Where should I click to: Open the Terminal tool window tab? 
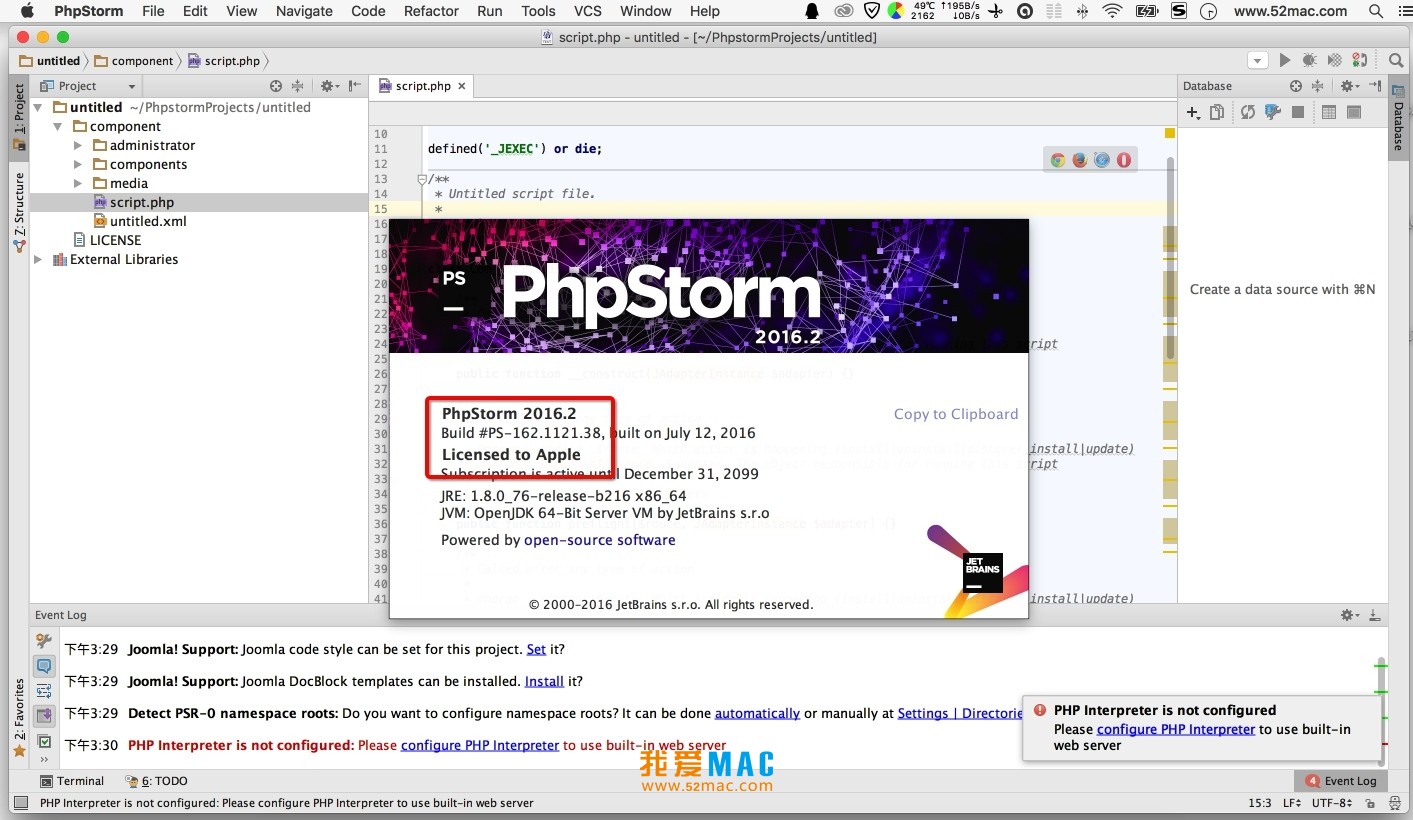(x=71, y=781)
